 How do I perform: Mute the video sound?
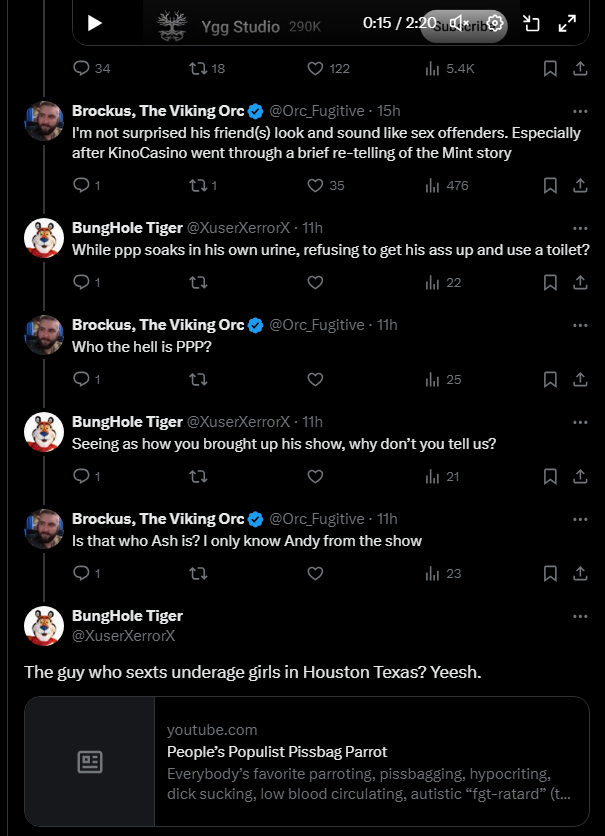459,23
